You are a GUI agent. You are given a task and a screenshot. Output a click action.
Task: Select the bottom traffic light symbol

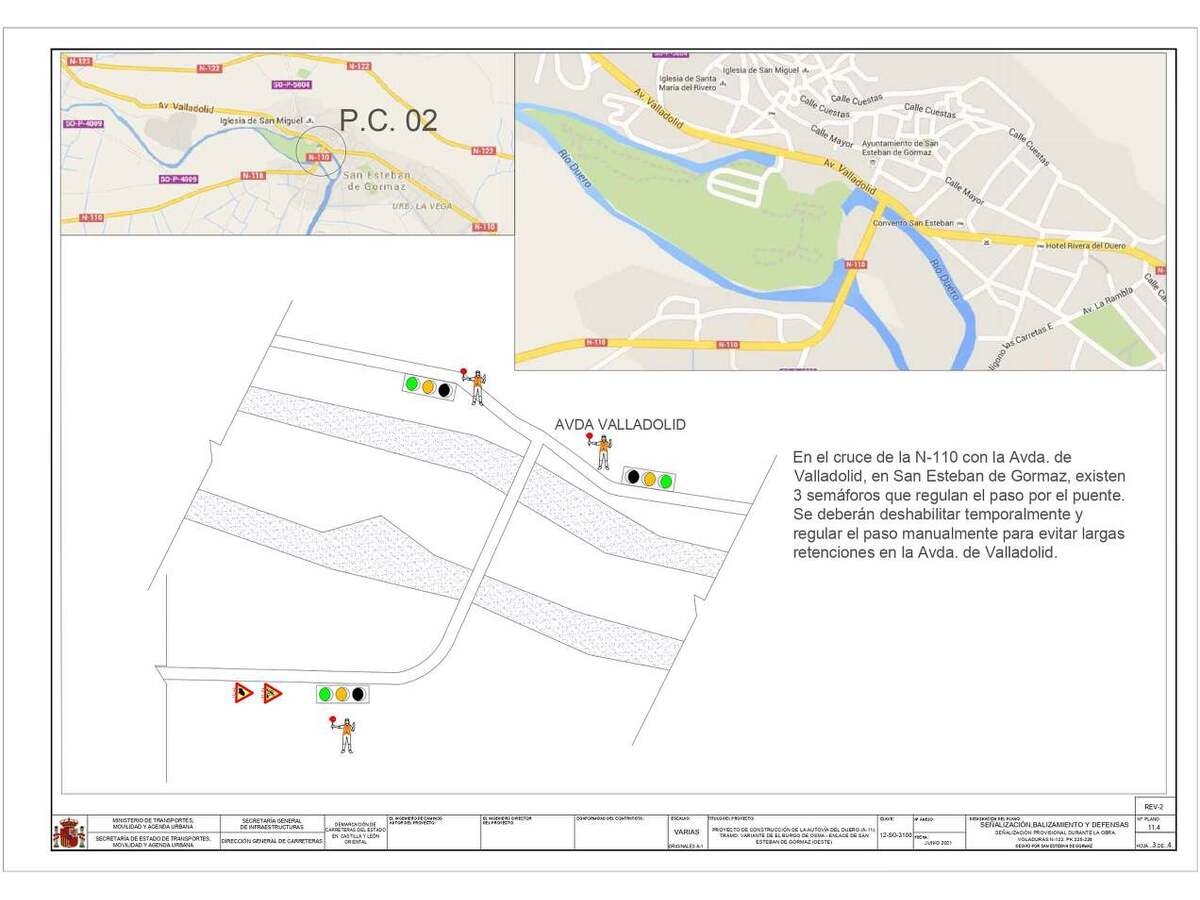click(x=342, y=694)
